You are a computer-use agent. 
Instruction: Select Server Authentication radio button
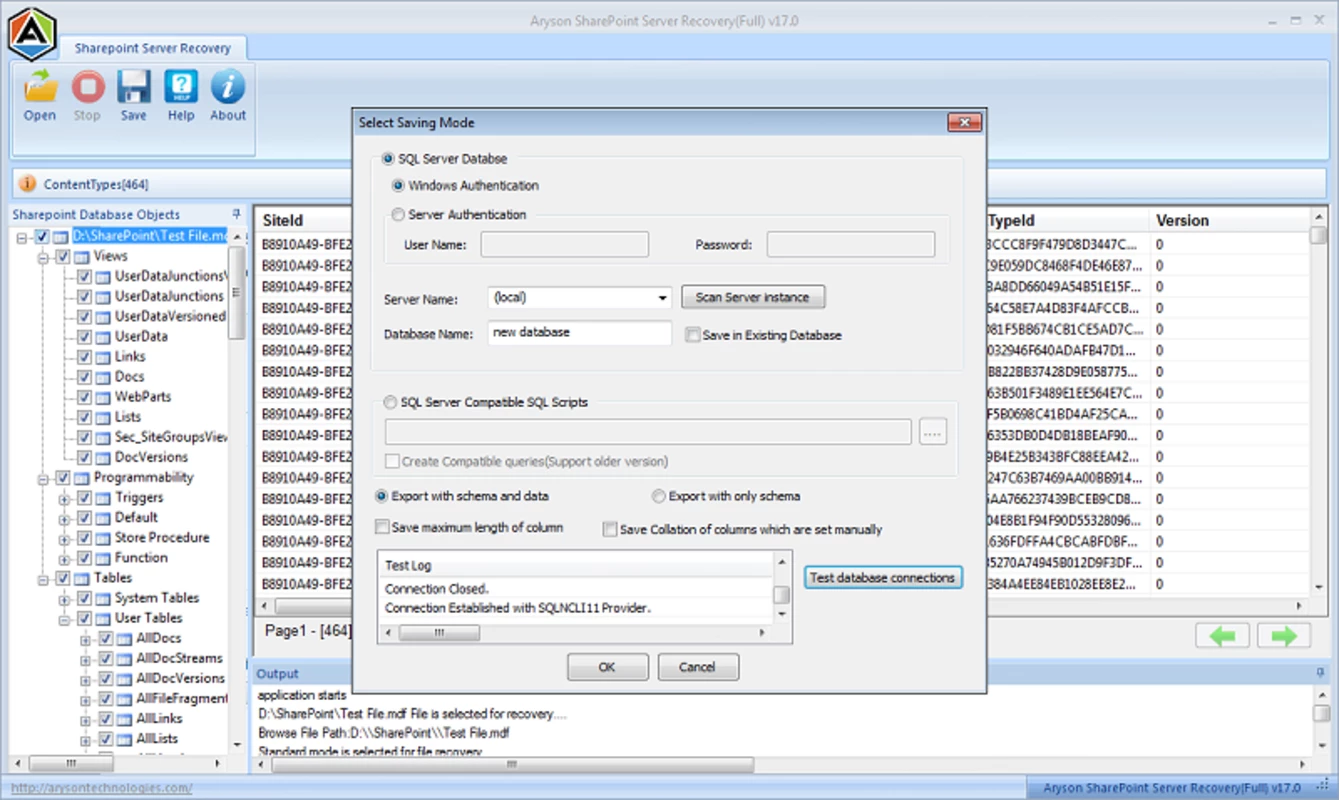pyautogui.click(x=398, y=214)
